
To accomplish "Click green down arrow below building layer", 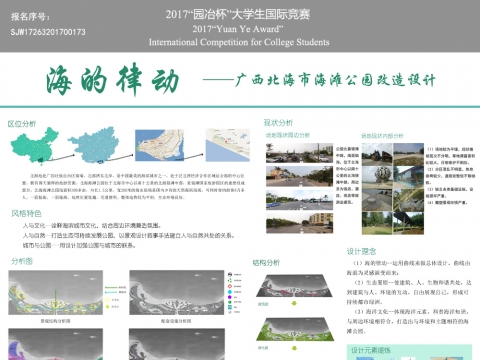I will (294, 304).
